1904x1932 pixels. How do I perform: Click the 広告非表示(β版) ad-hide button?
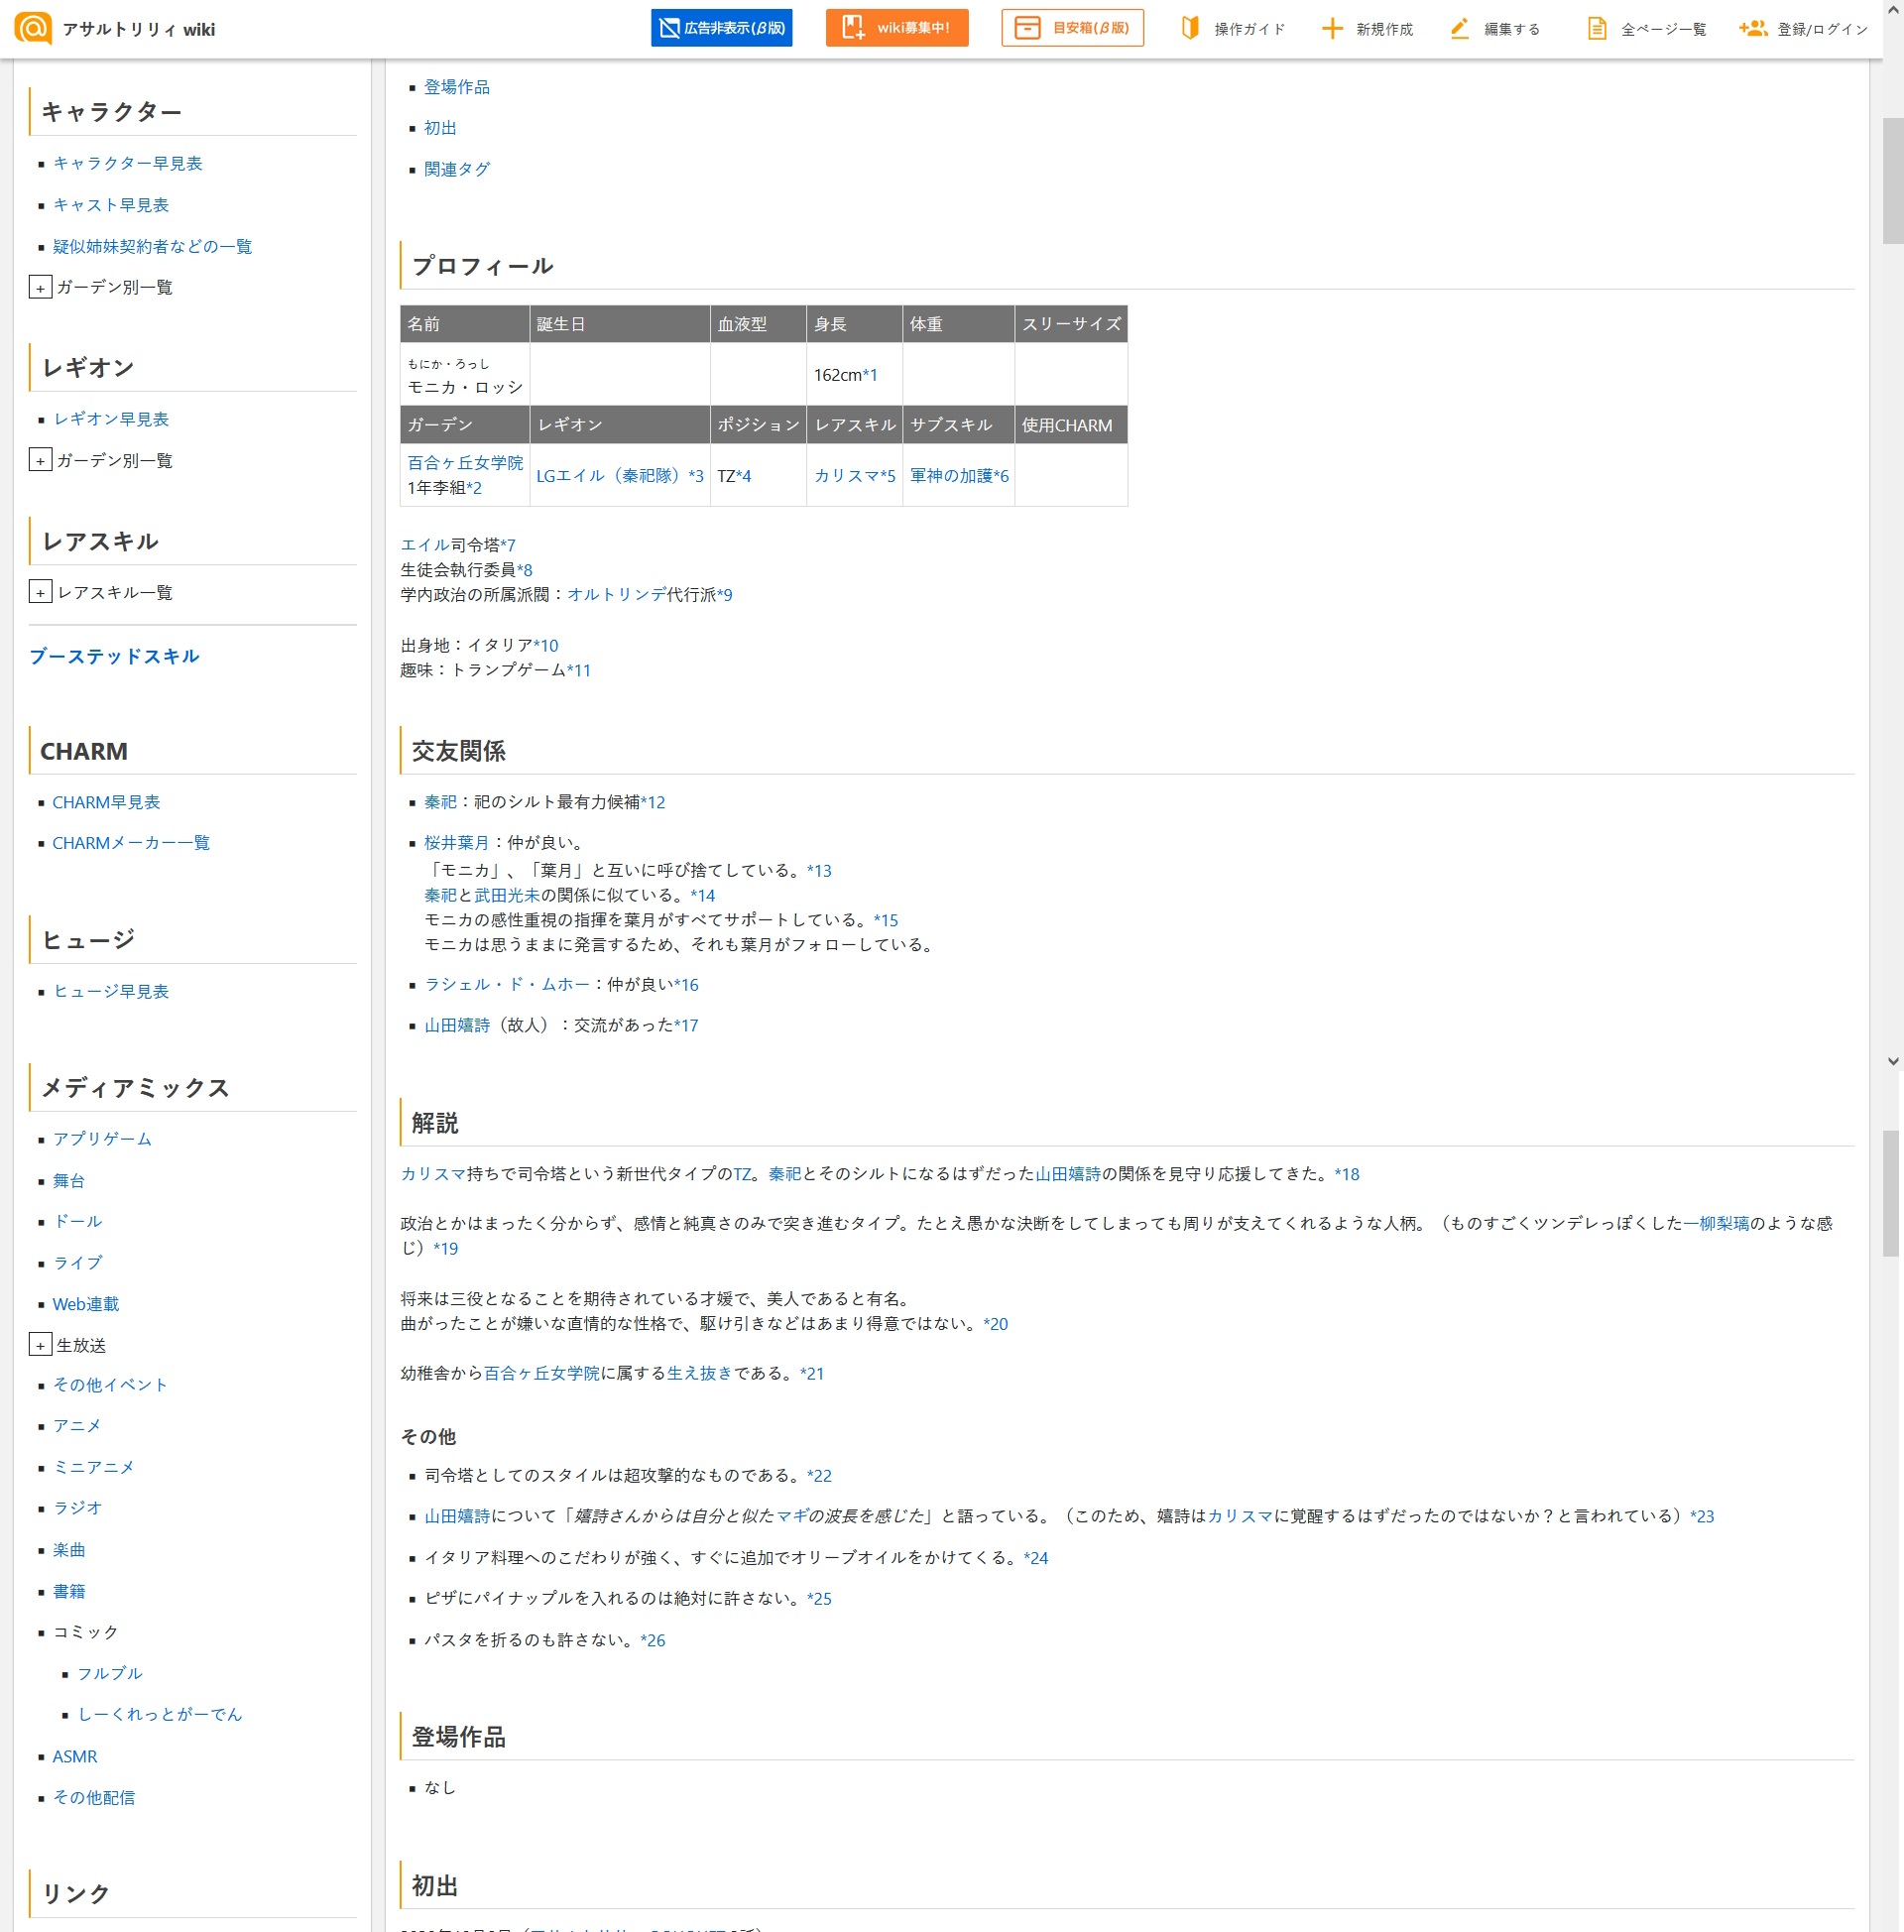pos(721,28)
